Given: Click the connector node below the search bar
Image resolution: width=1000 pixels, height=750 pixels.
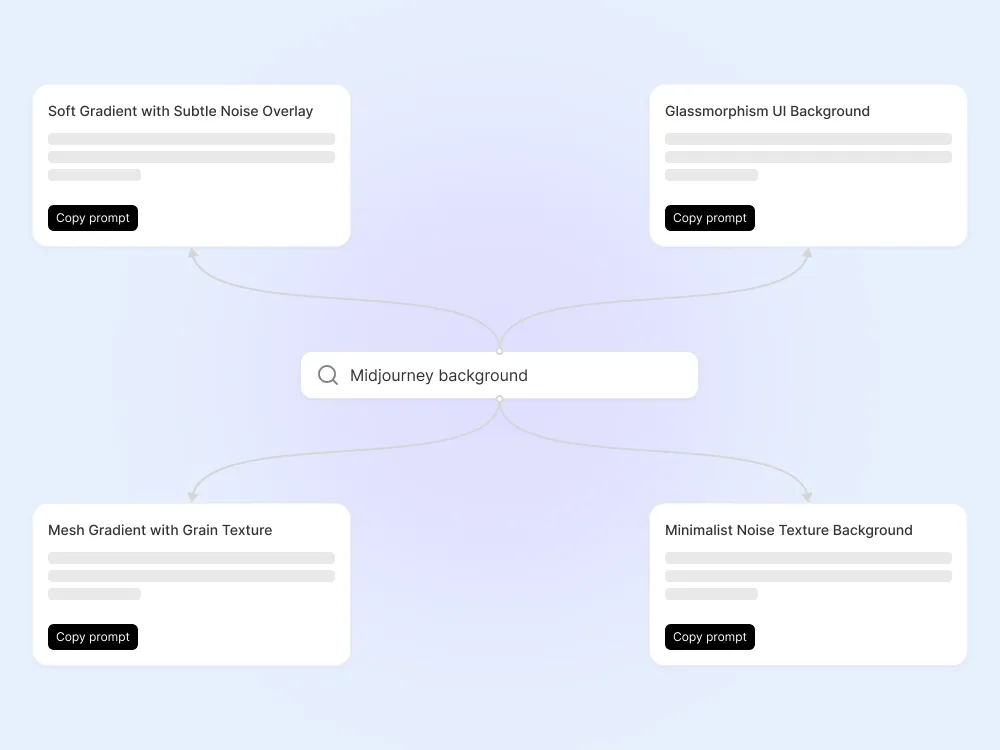Looking at the screenshot, I should pos(499,399).
